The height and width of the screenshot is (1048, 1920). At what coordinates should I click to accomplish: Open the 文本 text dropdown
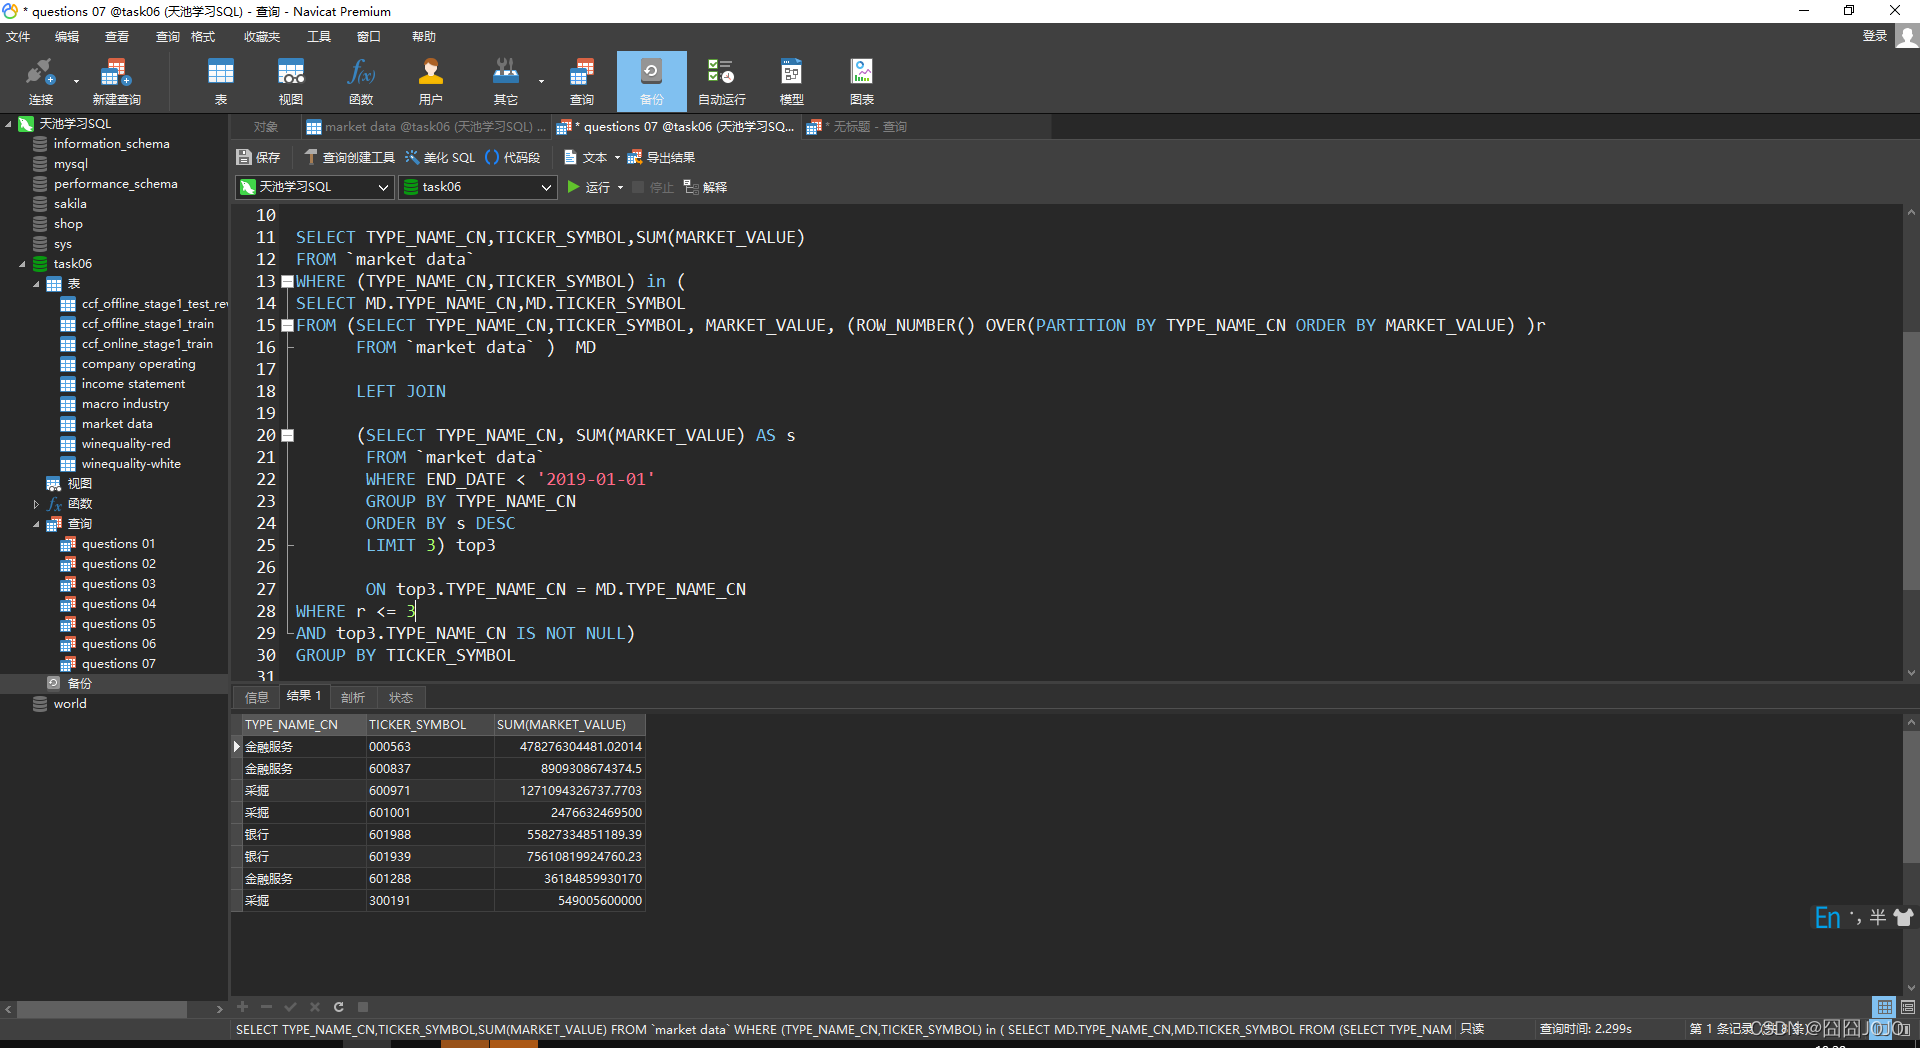[591, 157]
